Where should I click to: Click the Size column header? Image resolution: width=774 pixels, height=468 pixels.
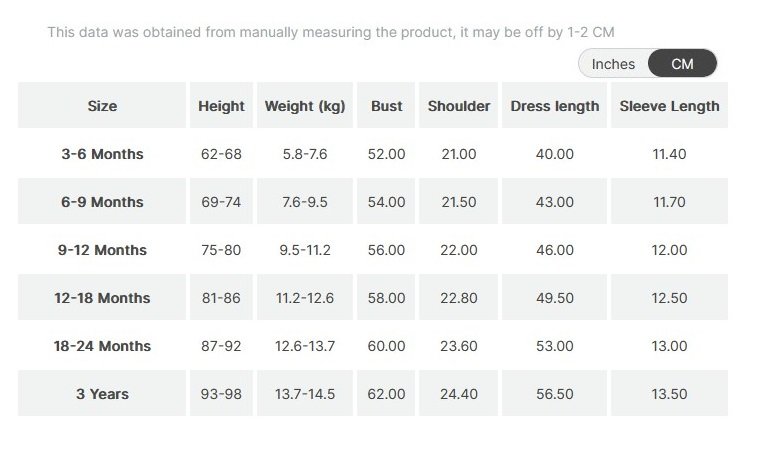pyautogui.click(x=102, y=106)
